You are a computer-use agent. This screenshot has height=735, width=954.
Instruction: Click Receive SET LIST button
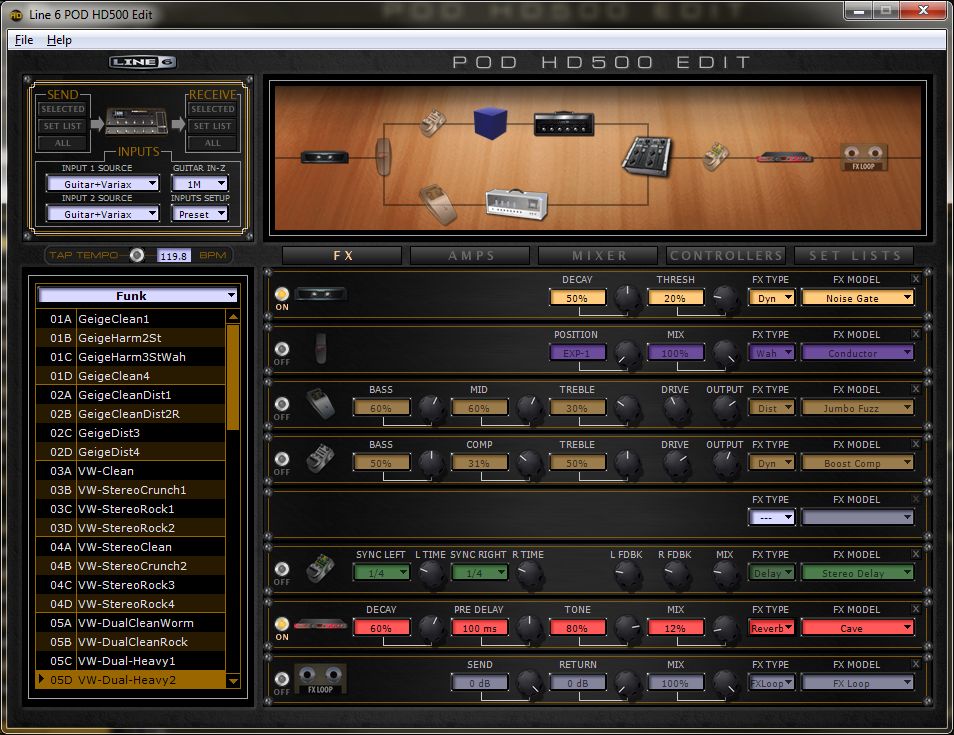click(212, 126)
